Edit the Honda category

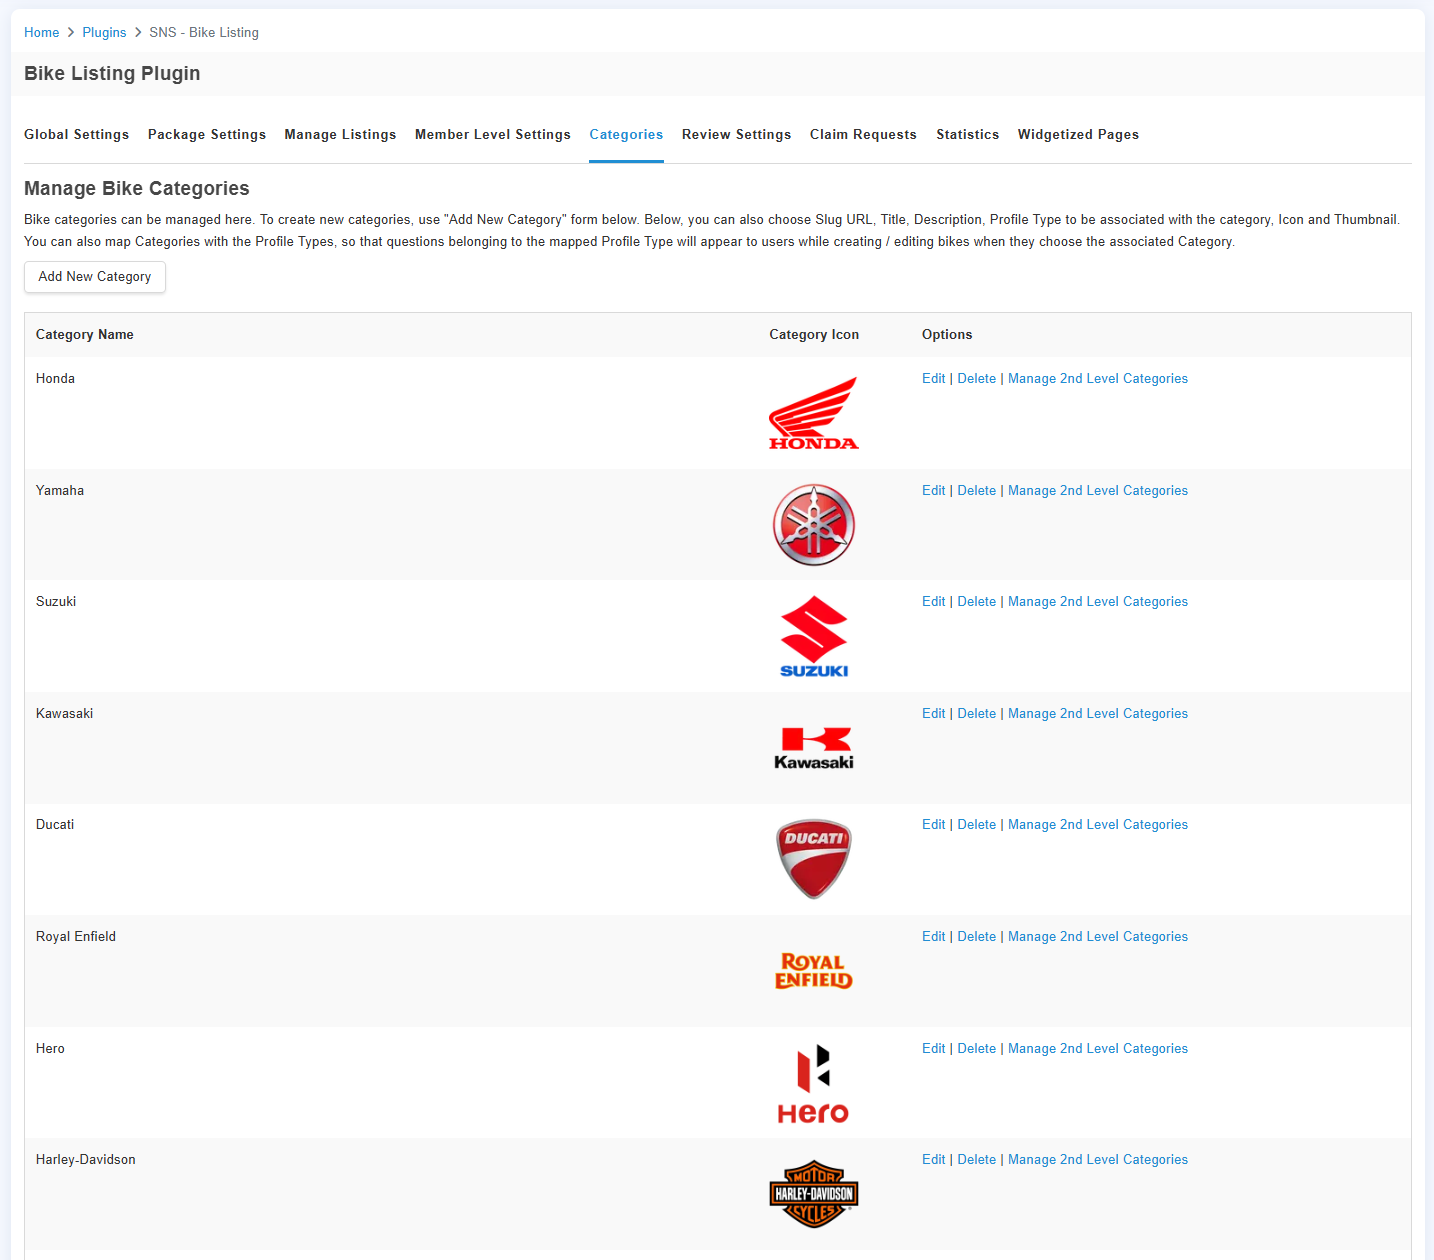933,379
